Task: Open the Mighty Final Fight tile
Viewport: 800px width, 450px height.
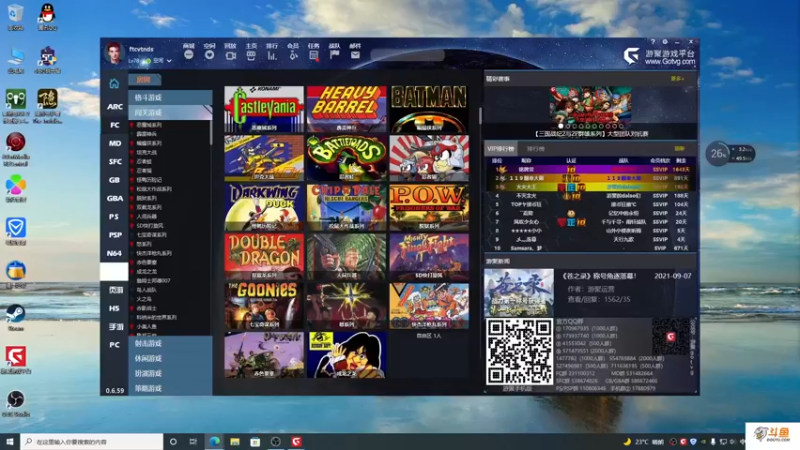Action: 429,256
